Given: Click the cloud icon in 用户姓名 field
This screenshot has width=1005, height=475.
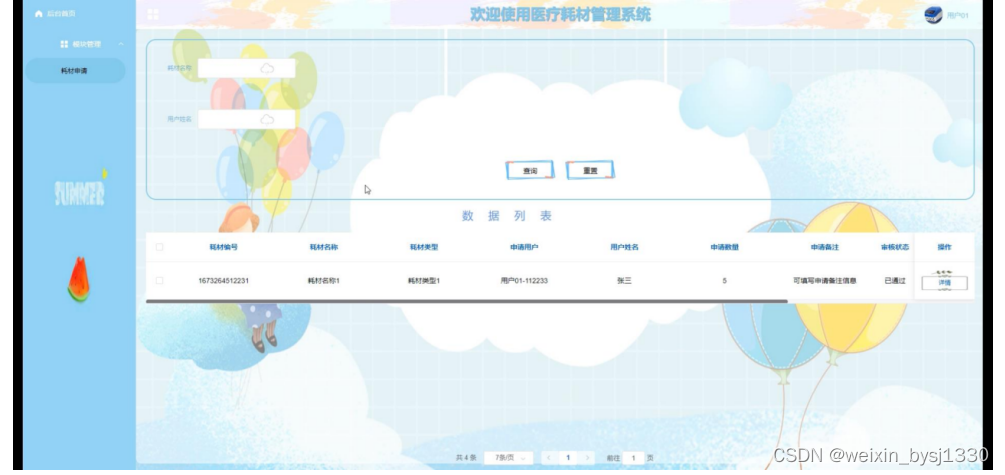Looking at the screenshot, I should click(x=267, y=119).
